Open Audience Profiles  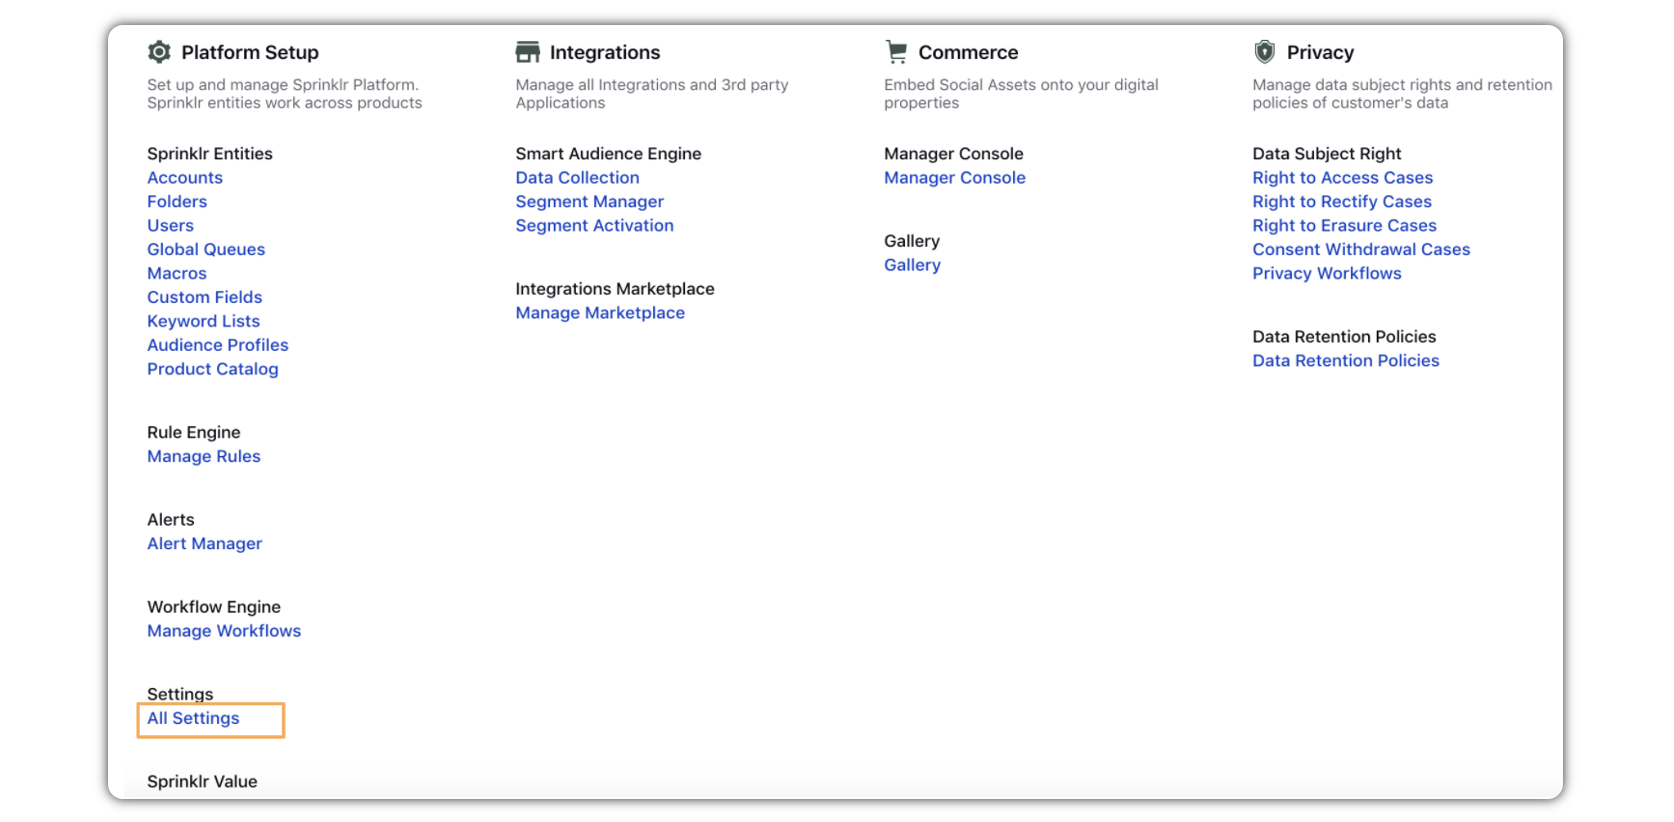[x=217, y=346]
